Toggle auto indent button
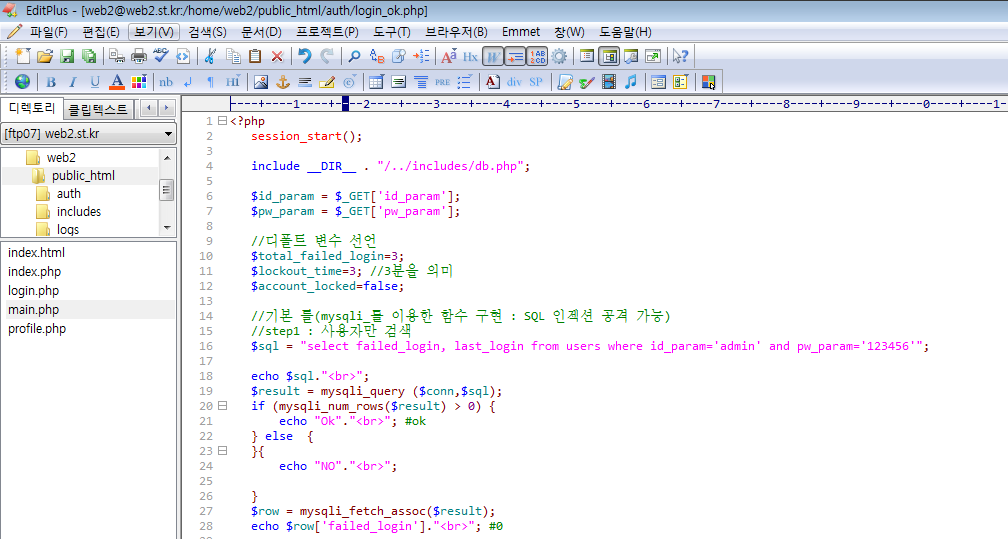Screen dimensions: 1008x539 (x=515, y=57)
